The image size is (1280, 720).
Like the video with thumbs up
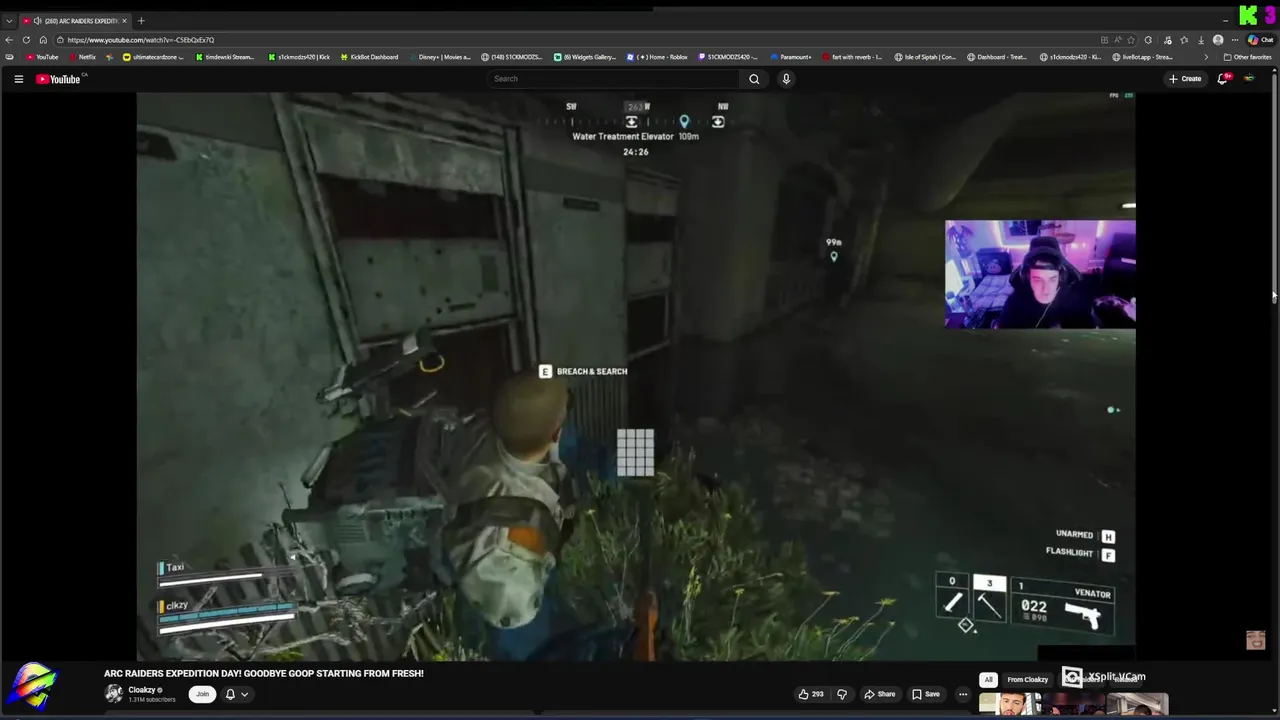pyautogui.click(x=811, y=694)
